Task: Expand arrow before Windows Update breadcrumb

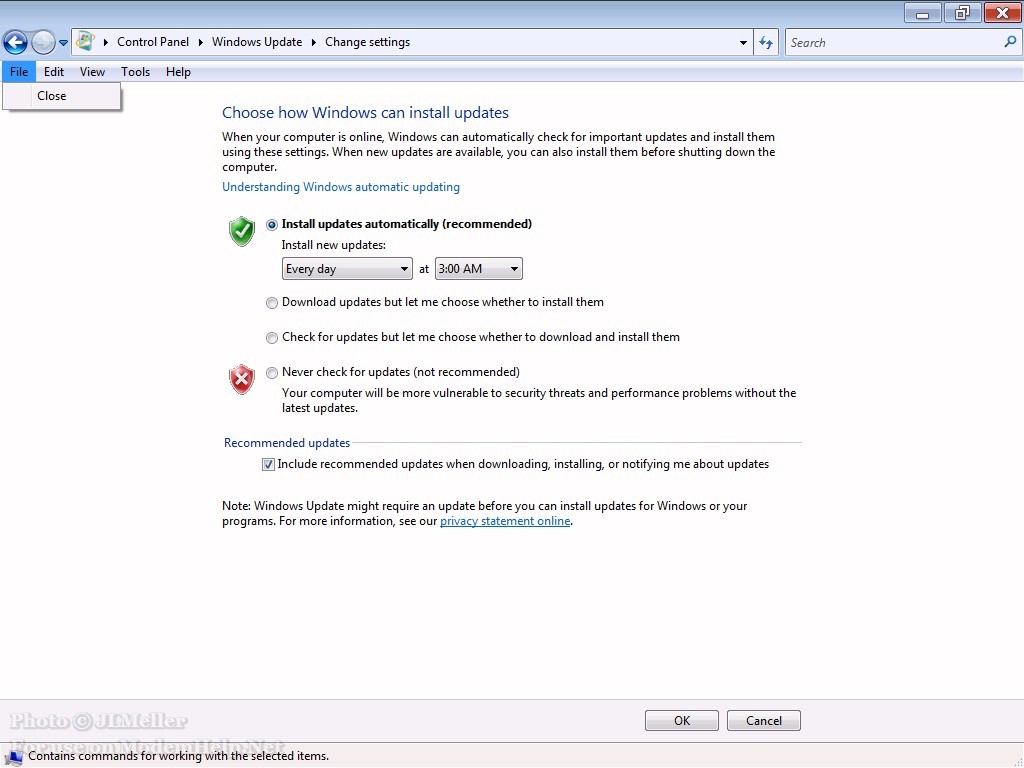Action: [200, 42]
